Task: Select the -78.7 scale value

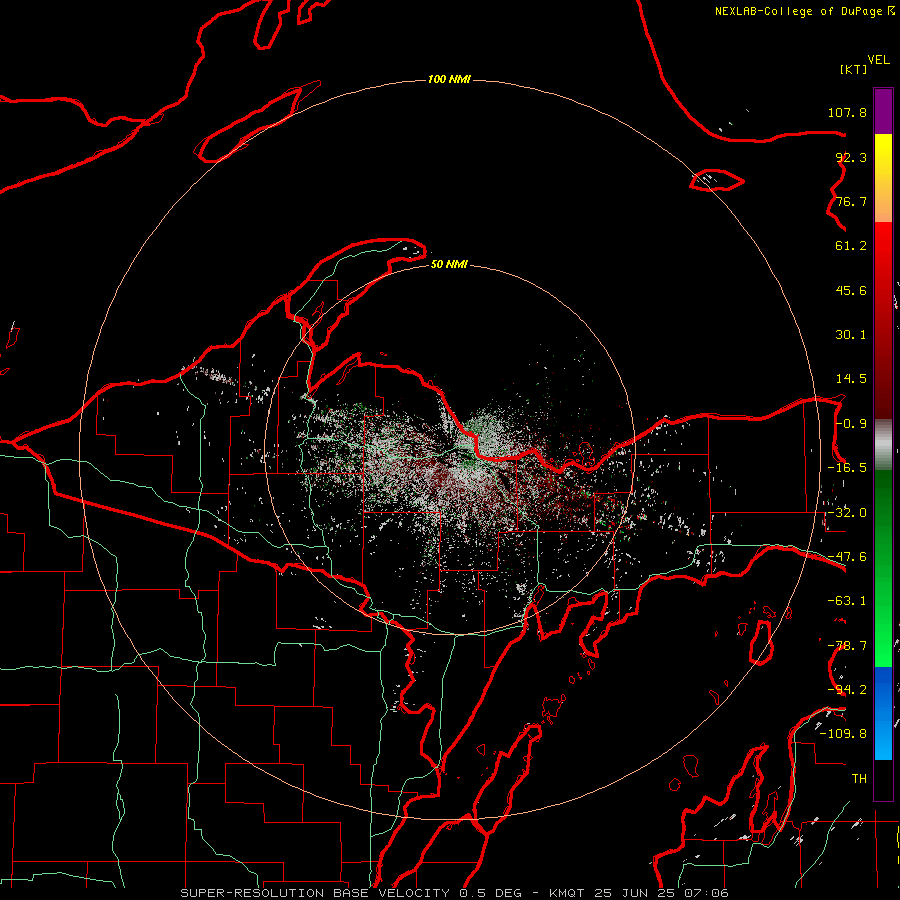Action: coord(847,646)
